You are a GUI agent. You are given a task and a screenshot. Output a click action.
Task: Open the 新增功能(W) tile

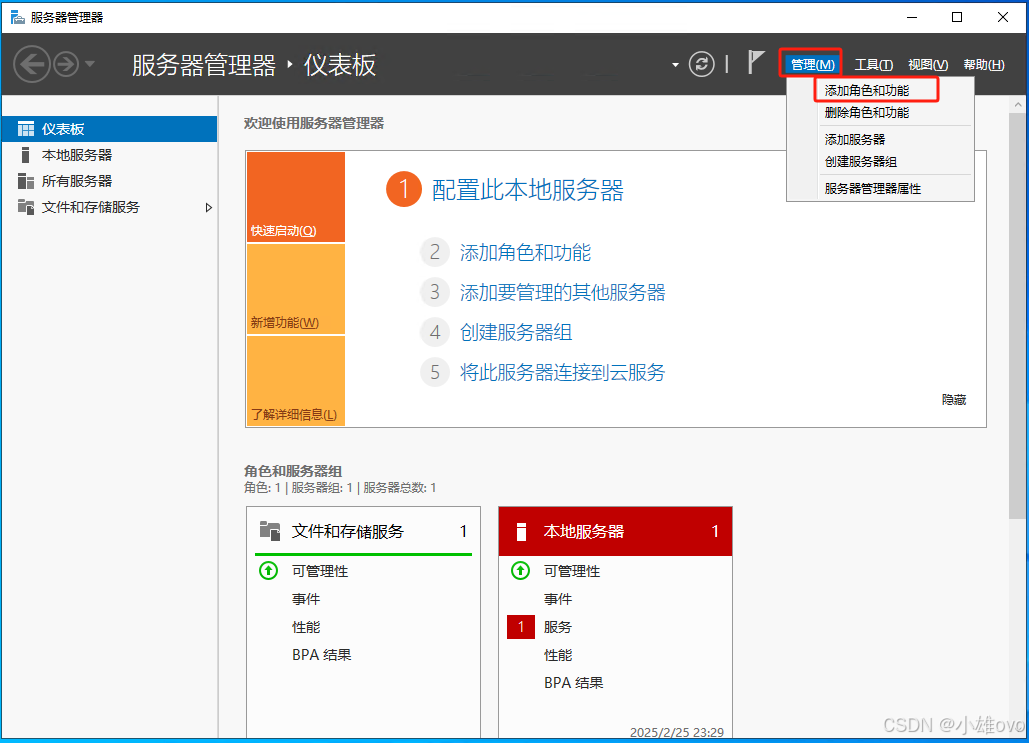pyautogui.click(x=296, y=289)
